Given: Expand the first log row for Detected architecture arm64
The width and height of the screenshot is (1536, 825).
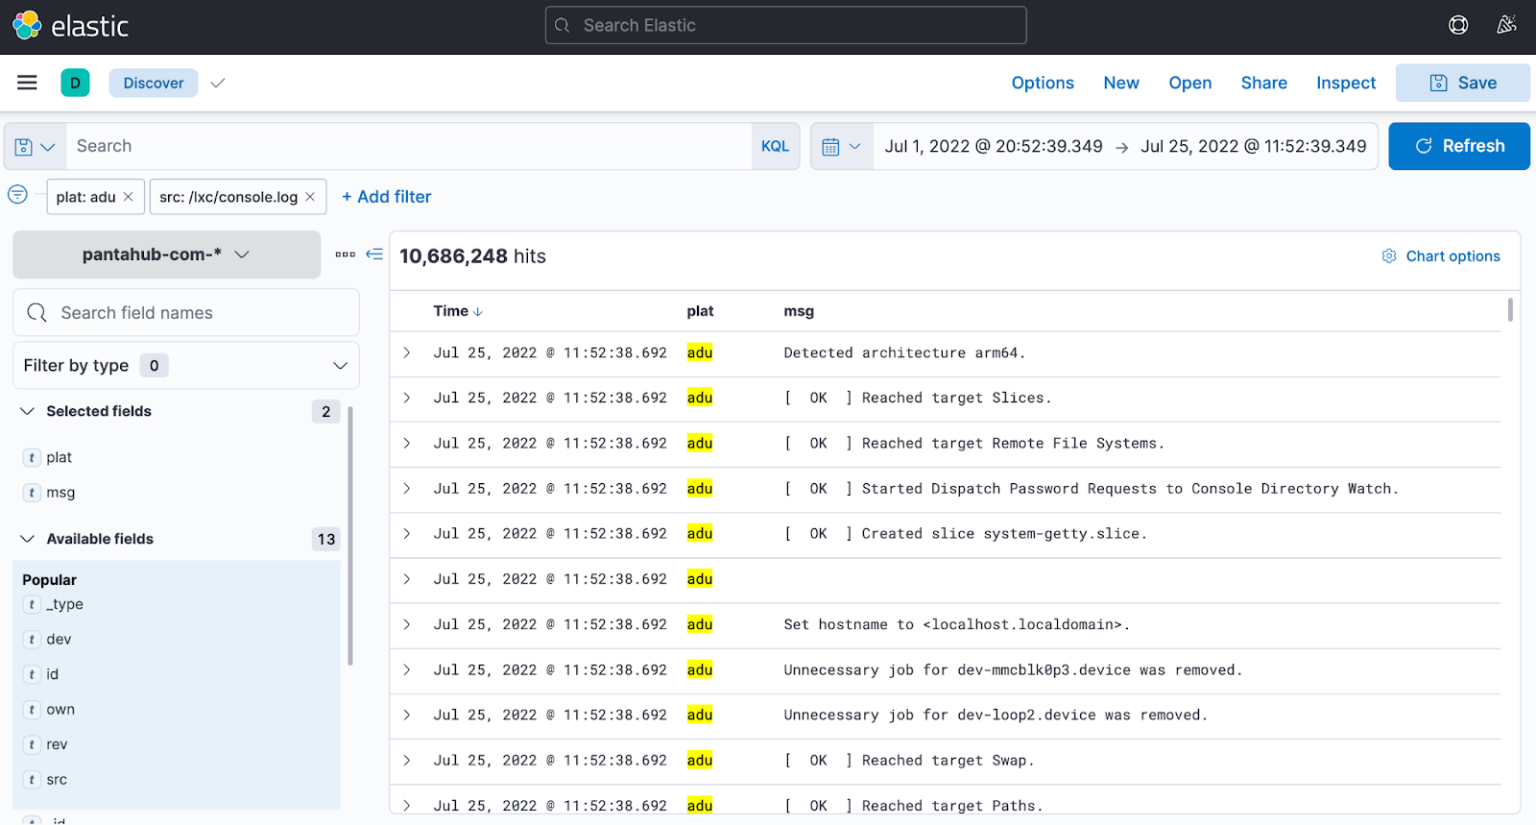Looking at the screenshot, I should (406, 352).
